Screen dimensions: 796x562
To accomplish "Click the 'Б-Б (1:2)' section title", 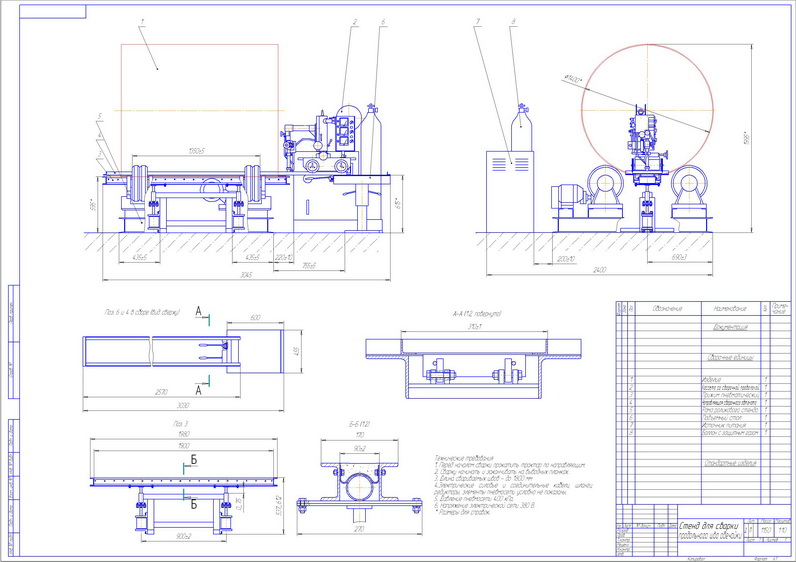I will coord(359,423).
